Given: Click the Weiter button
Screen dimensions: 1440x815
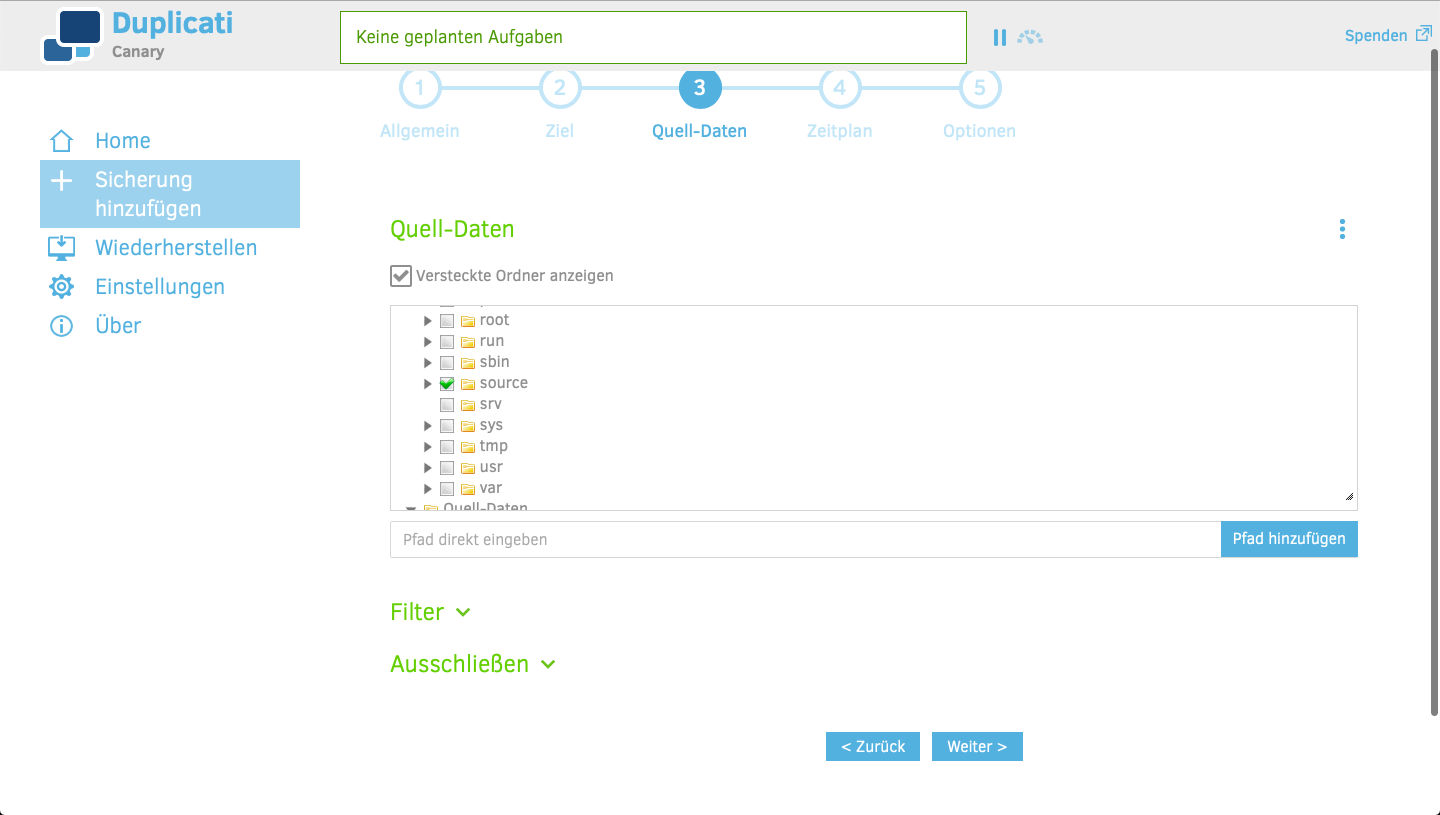Looking at the screenshot, I should point(977,747).
